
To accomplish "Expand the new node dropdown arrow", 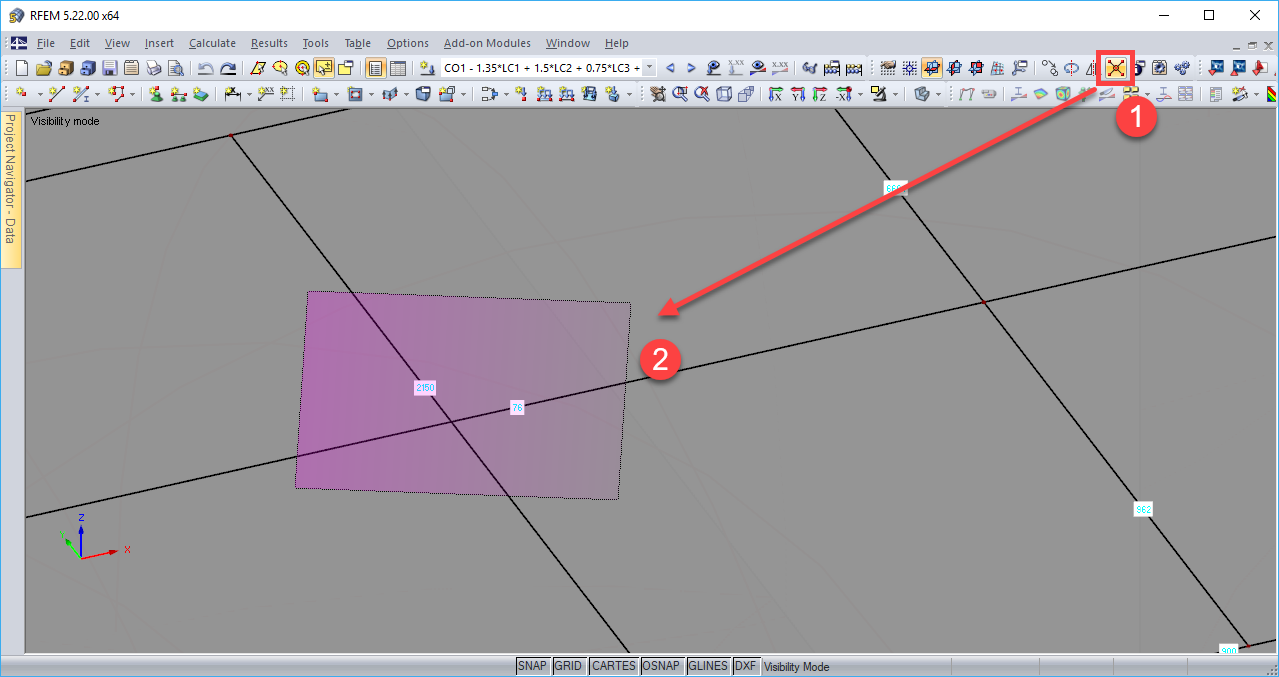I will (39, 94).
